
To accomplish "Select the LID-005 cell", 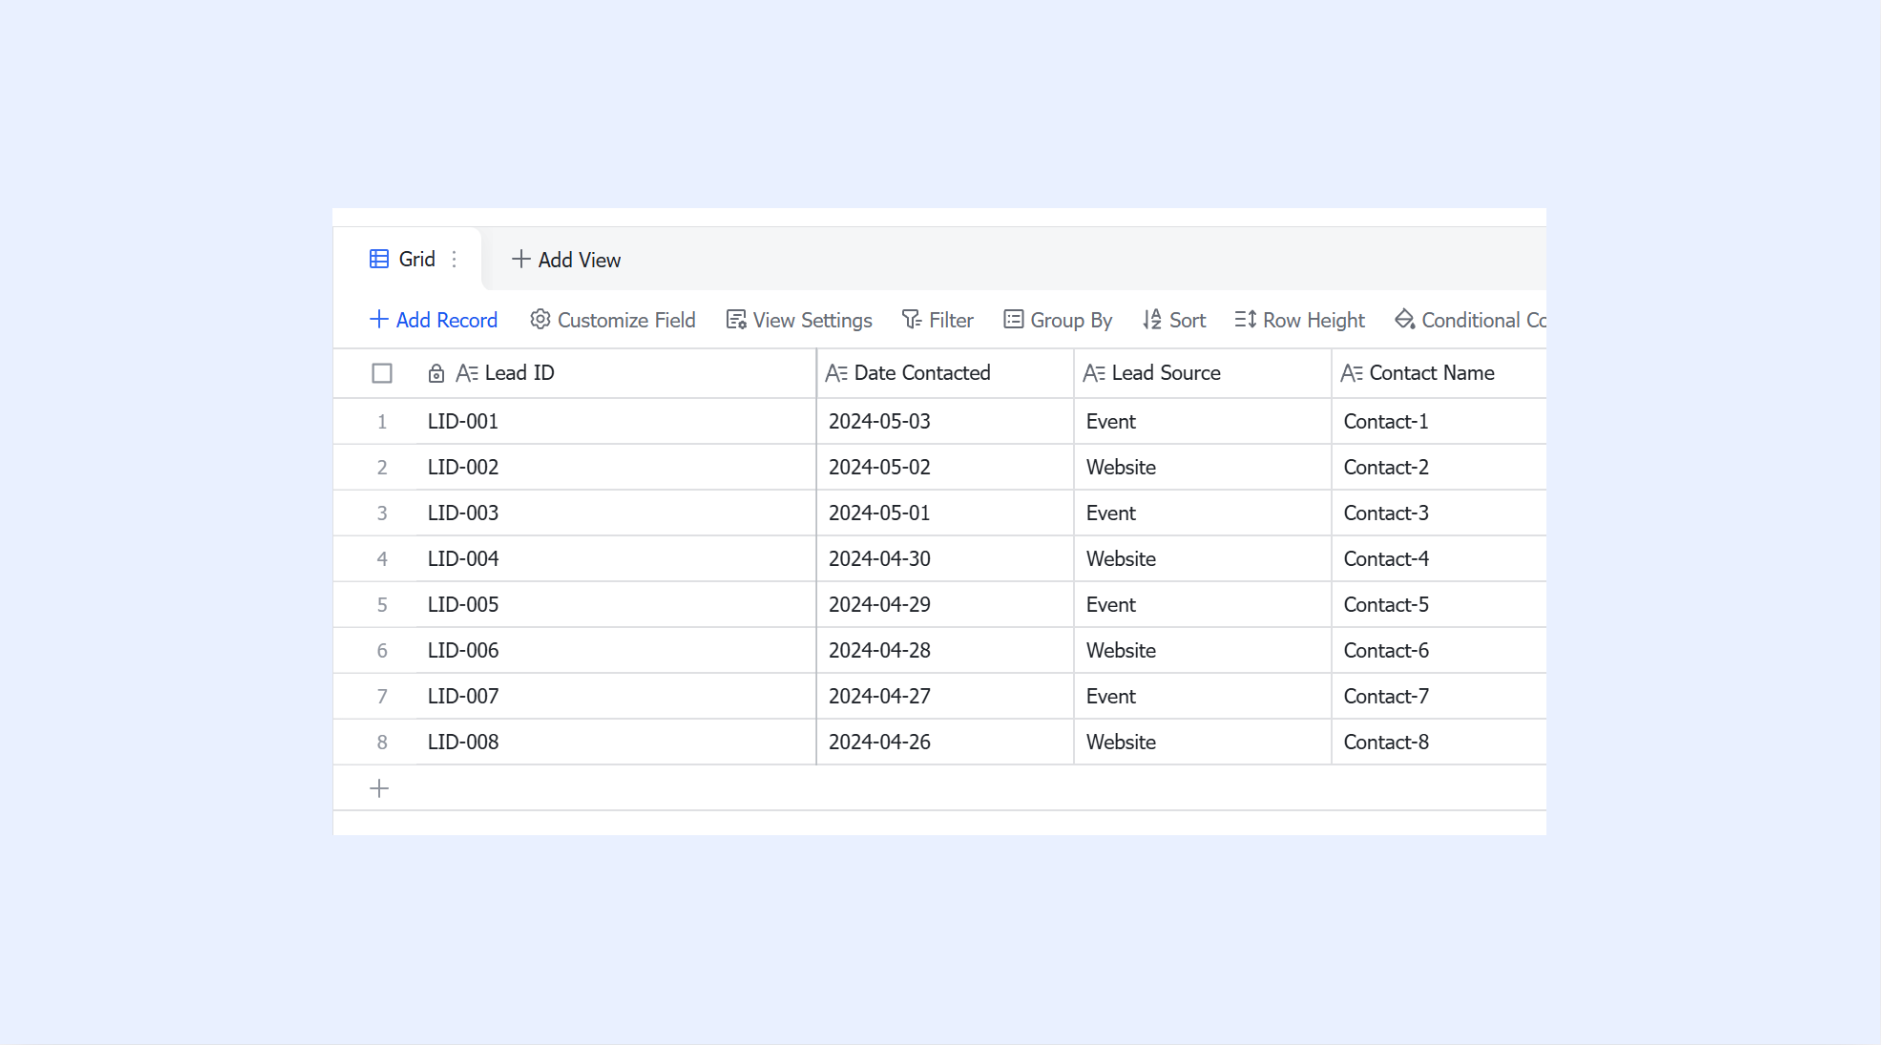I will tap(616, 605).
